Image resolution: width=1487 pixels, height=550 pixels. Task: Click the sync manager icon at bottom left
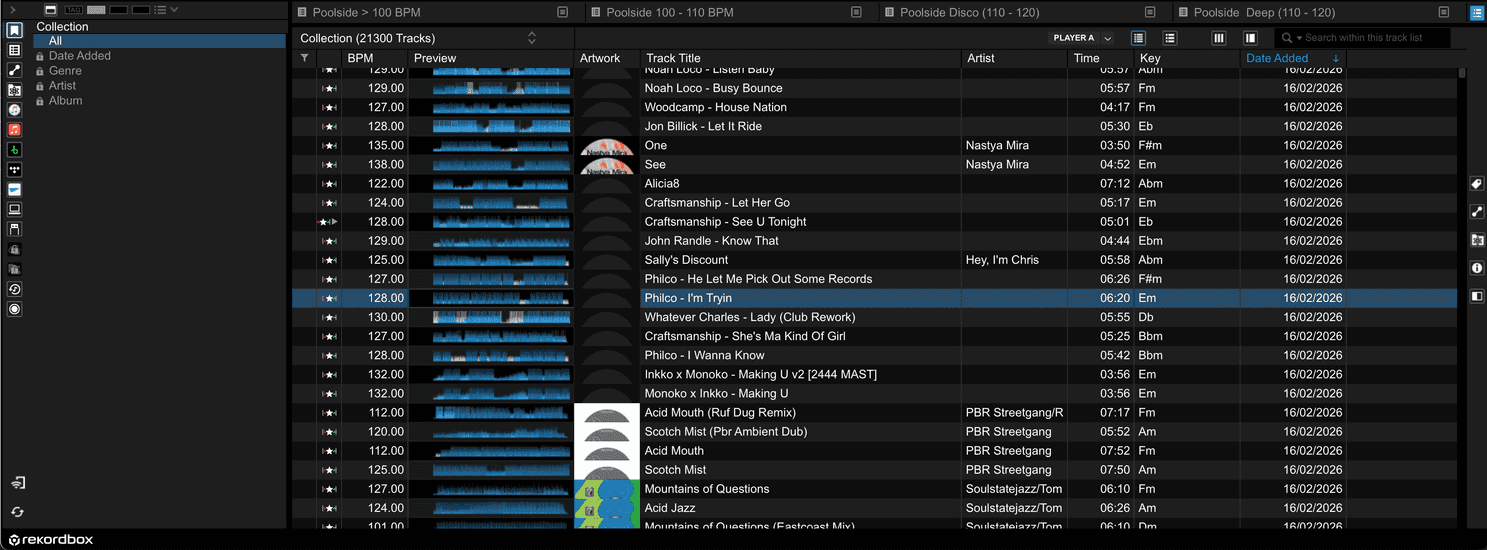pyautogui.click(x=17, y=483)
